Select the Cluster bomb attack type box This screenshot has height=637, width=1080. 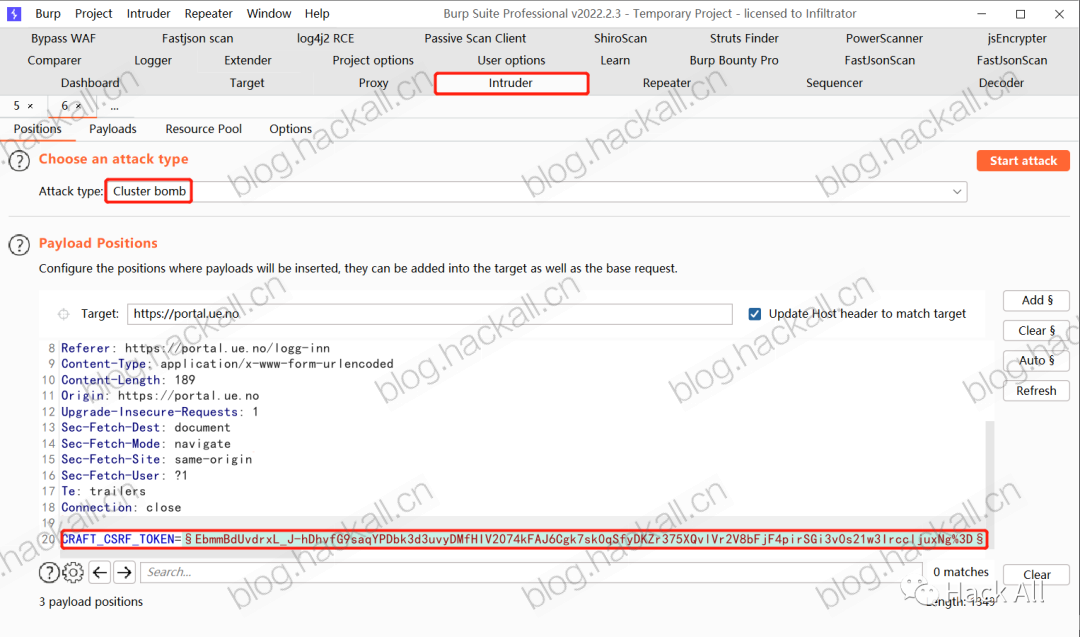(149, 191)
